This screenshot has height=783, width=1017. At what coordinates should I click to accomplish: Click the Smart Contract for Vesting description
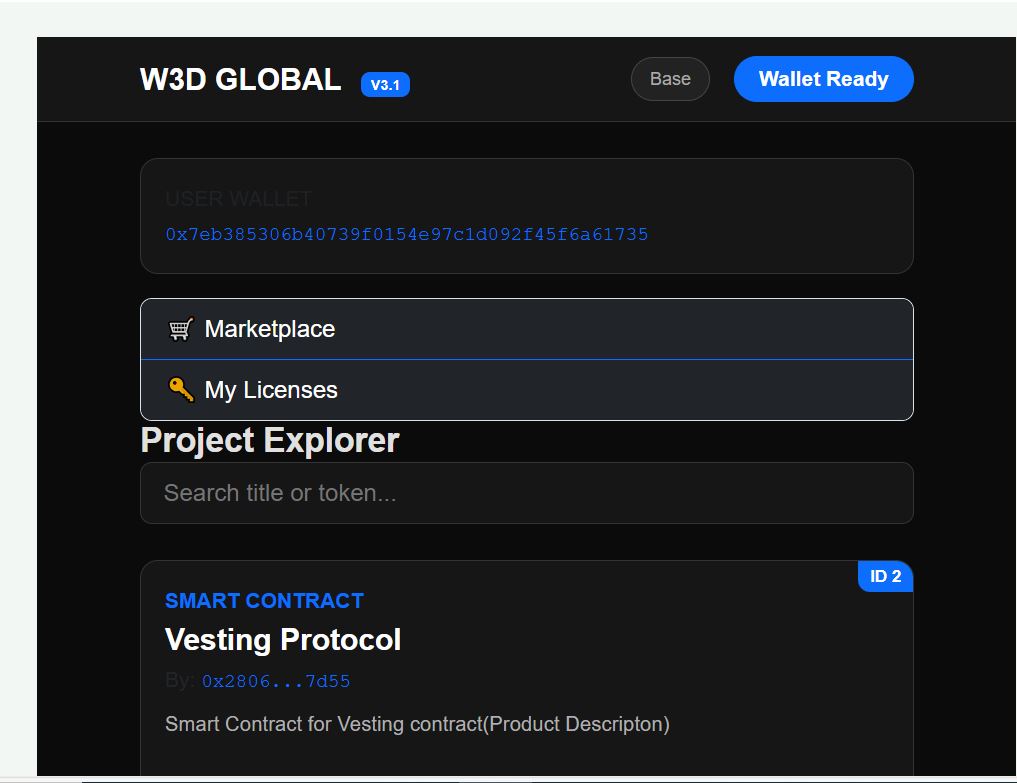click(417, 724)
